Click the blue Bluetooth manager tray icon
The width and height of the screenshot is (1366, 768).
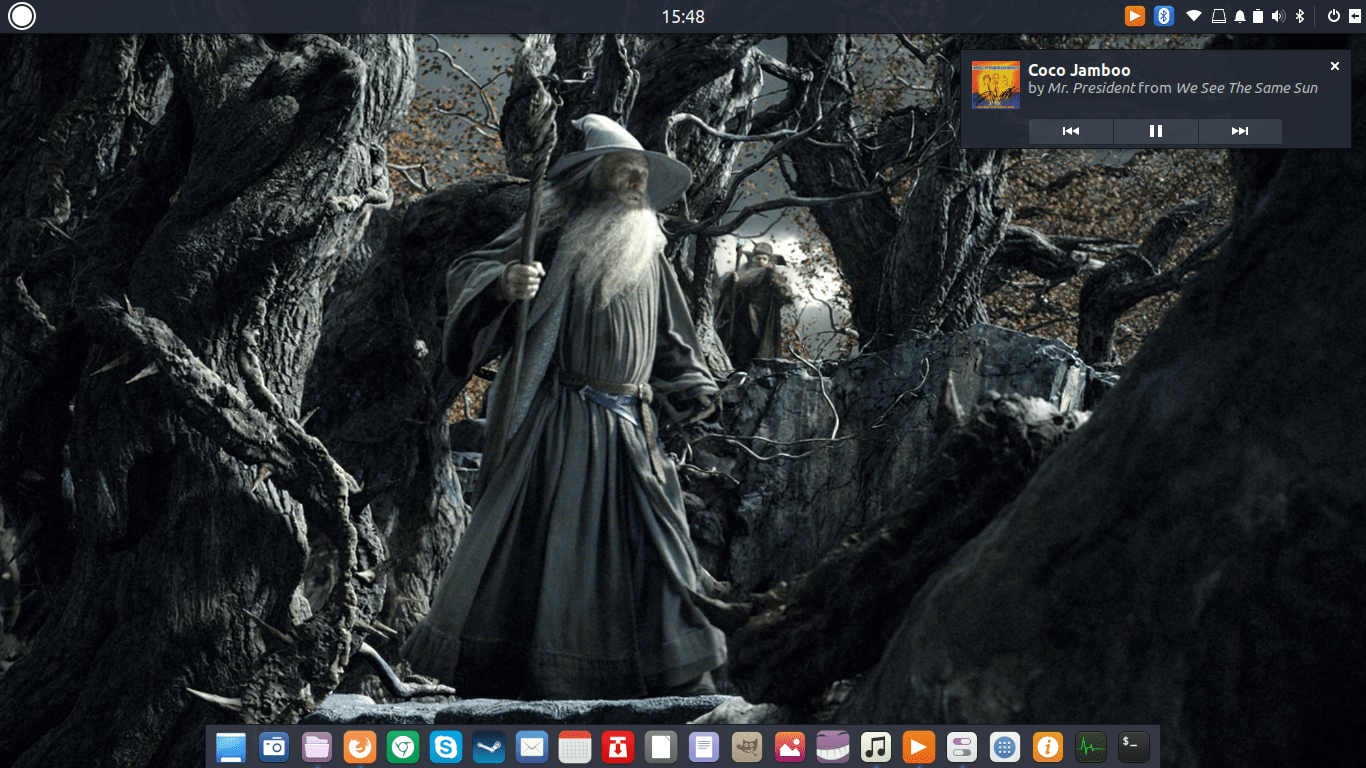point(1164,16)
